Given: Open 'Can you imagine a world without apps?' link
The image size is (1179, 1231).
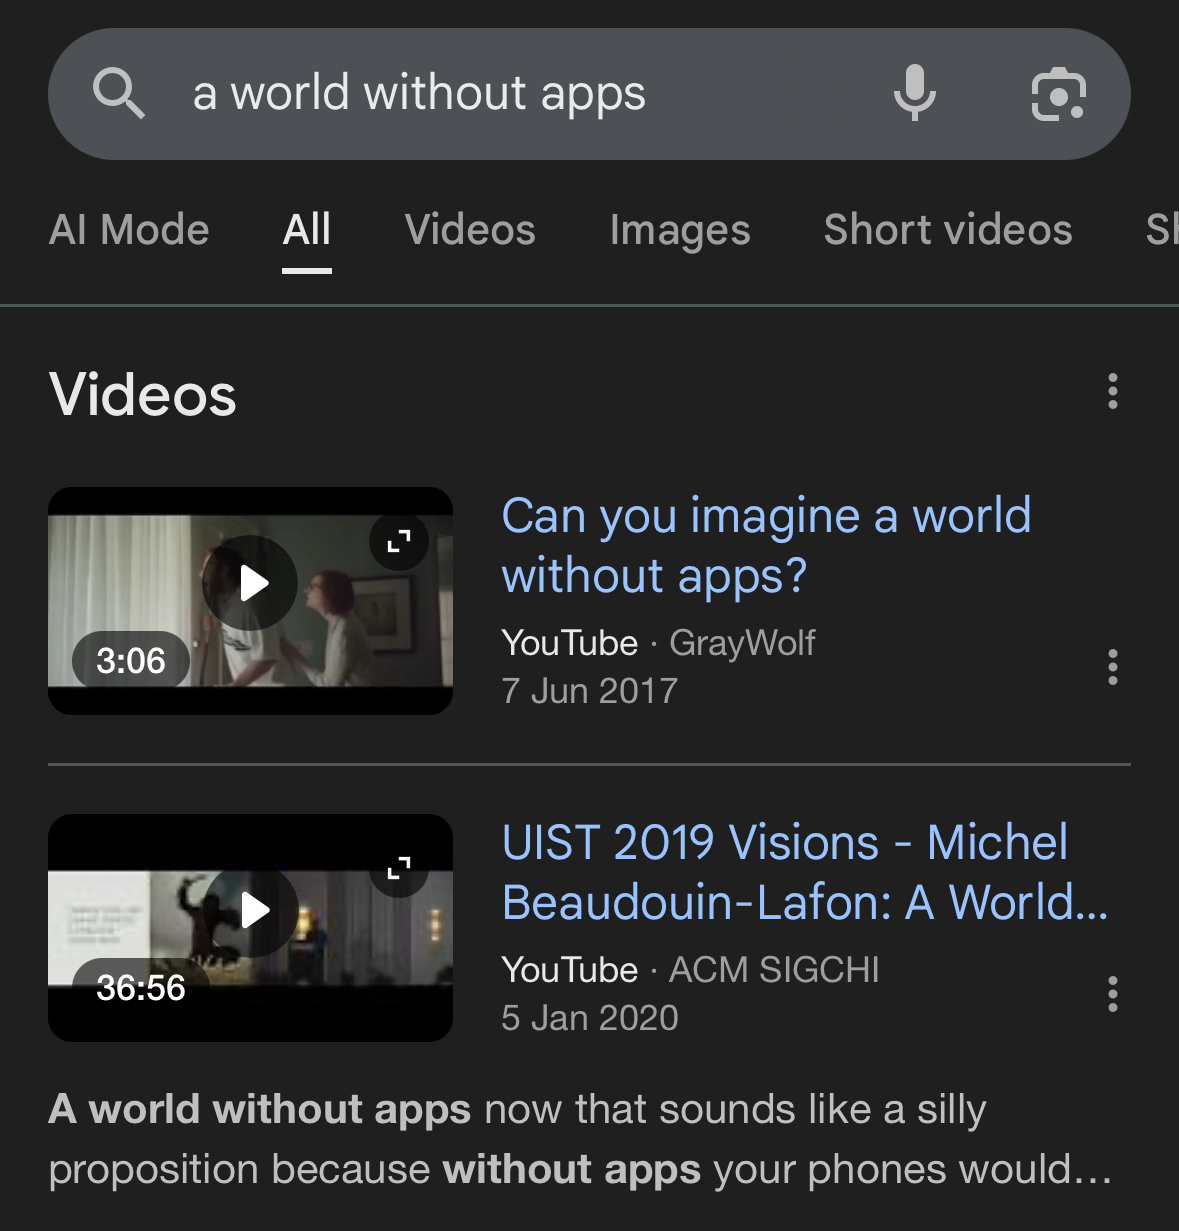Looking at the screenshot, I should pos(765,546).
